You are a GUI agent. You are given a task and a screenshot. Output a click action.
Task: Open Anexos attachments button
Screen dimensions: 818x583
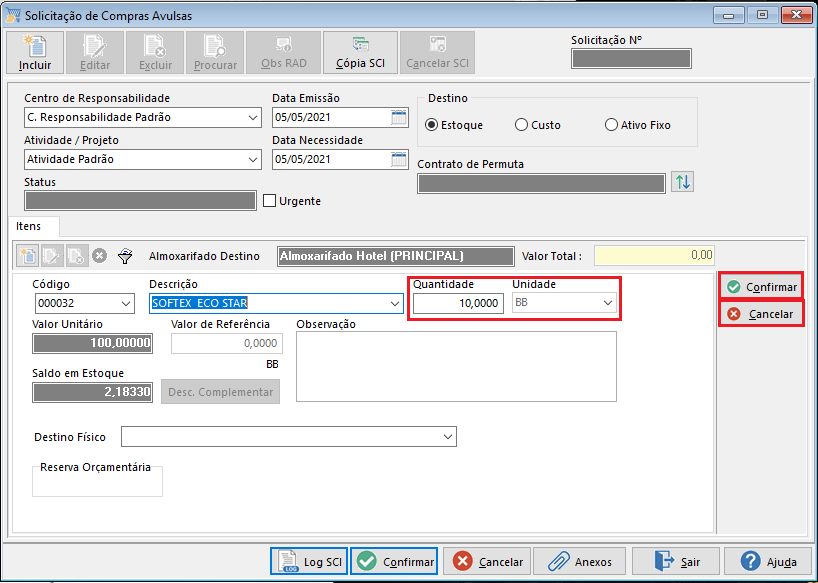[579, 561]
